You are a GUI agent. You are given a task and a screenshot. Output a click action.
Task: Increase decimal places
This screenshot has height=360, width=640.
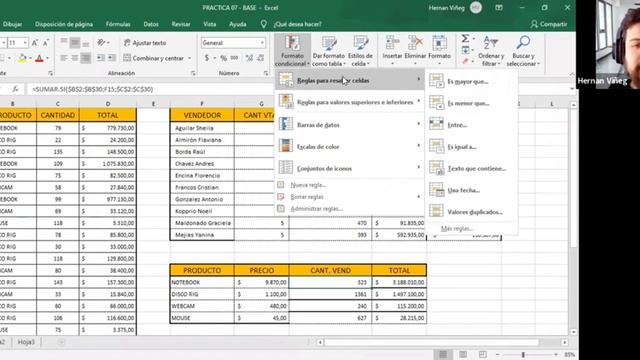249,58
